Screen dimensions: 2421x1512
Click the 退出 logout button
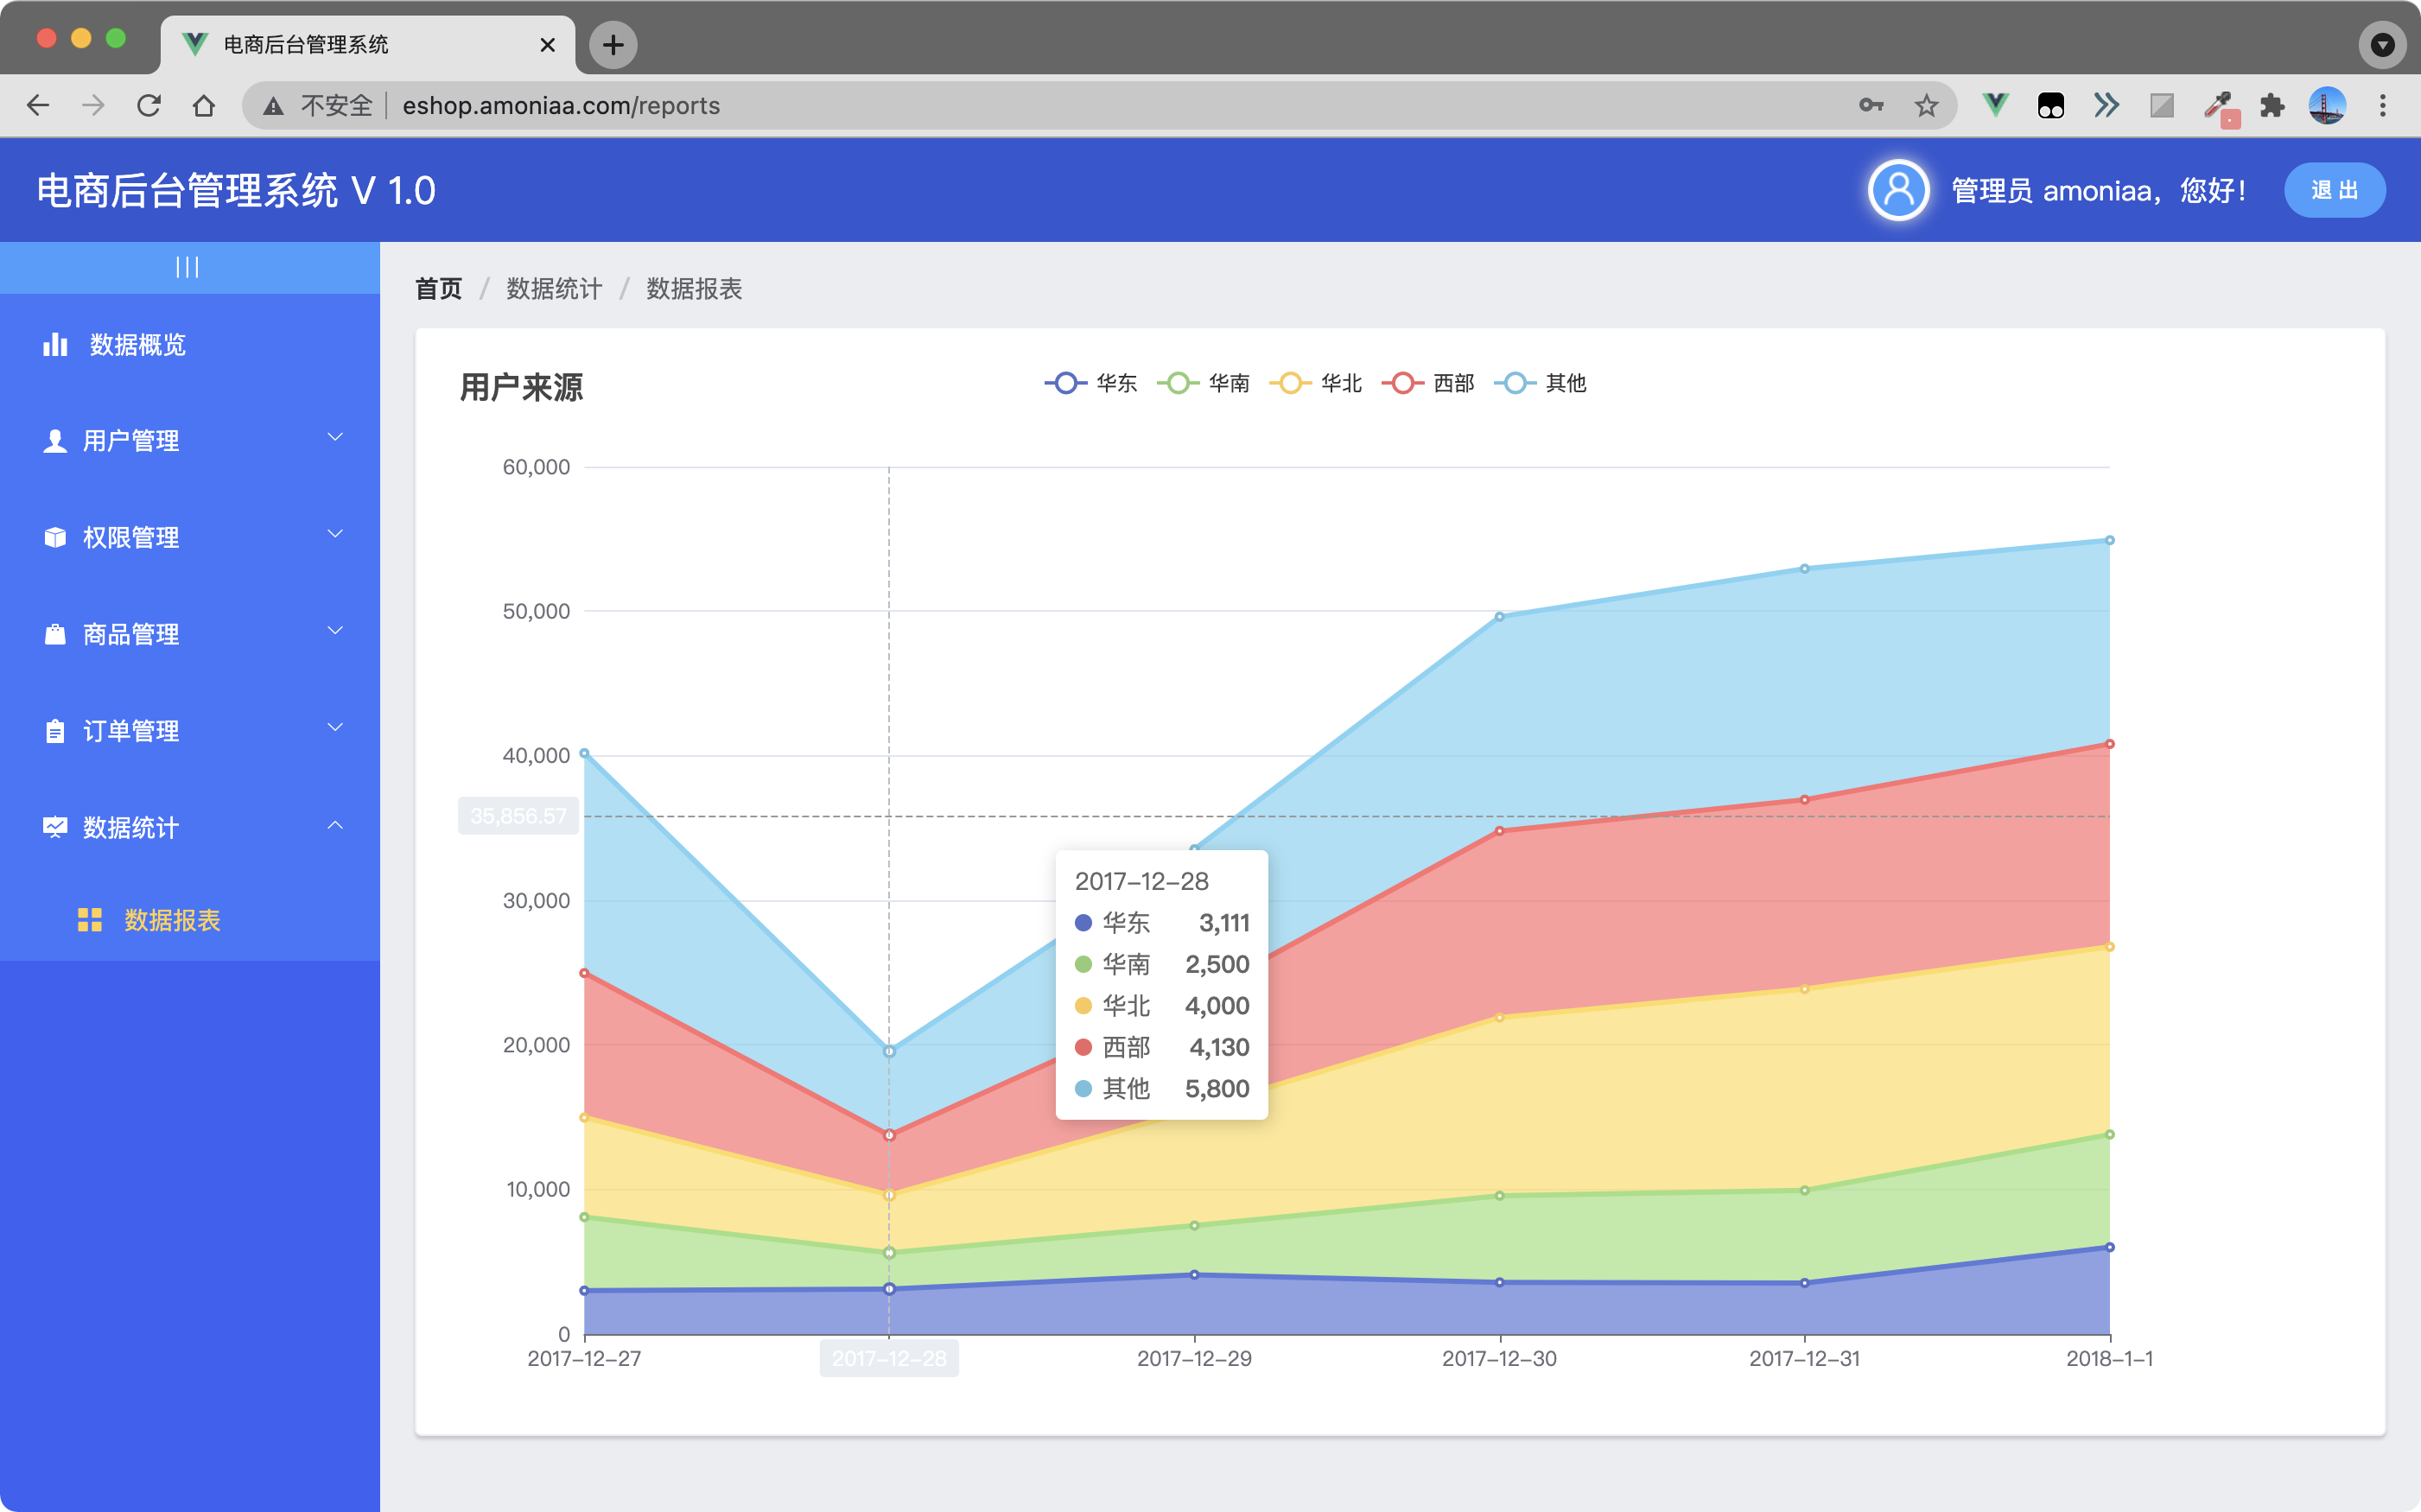(x=2333, y=190)
